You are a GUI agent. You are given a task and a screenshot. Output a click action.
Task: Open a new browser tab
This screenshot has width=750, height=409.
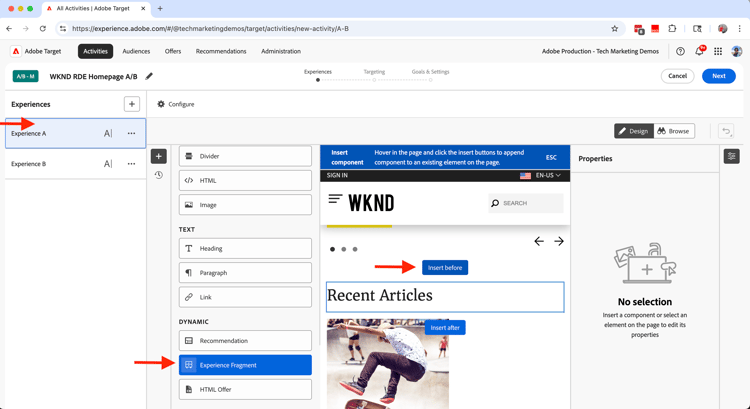point(160,9)
